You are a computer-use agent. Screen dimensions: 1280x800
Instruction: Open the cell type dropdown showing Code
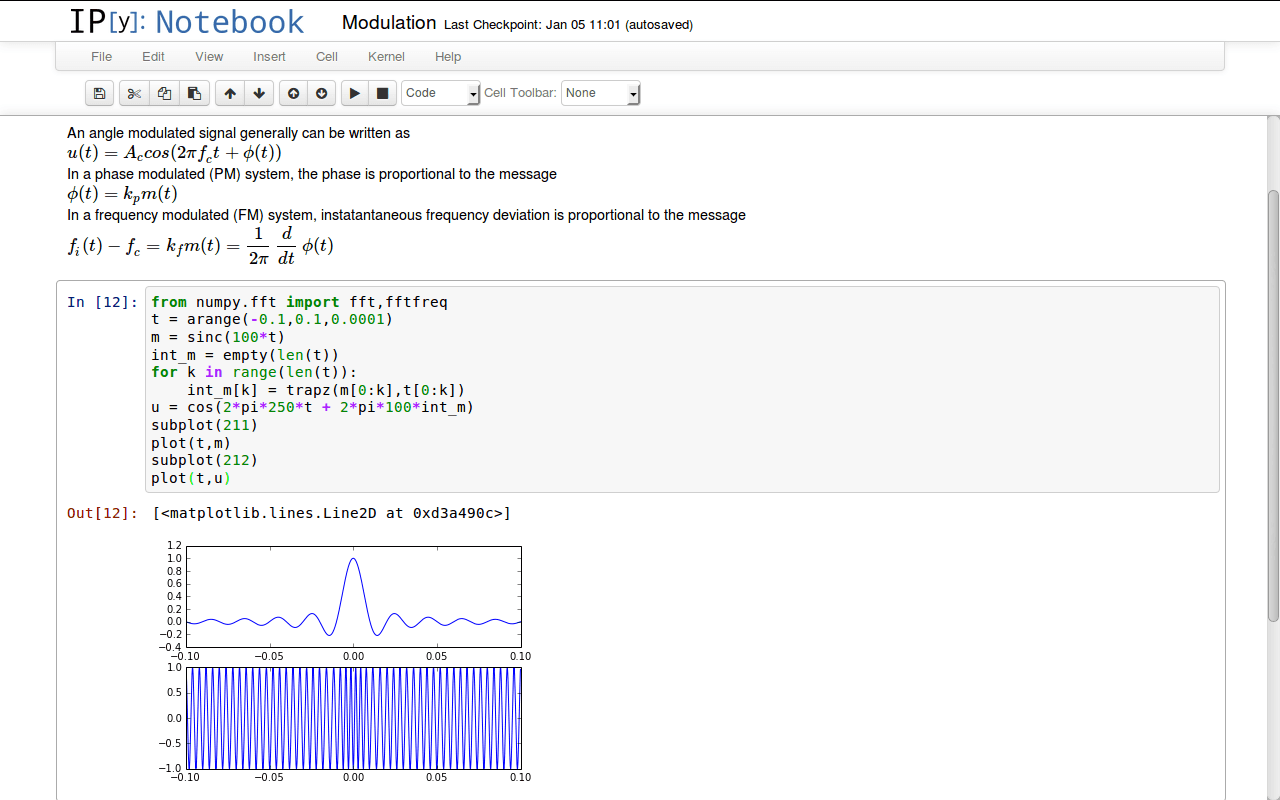click(x=440, y=93)
